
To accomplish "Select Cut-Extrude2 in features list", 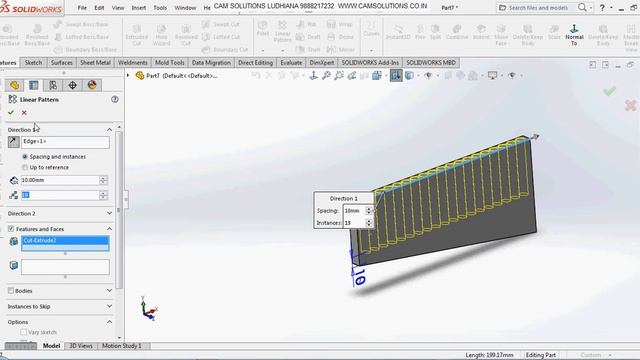I will 65,240.
